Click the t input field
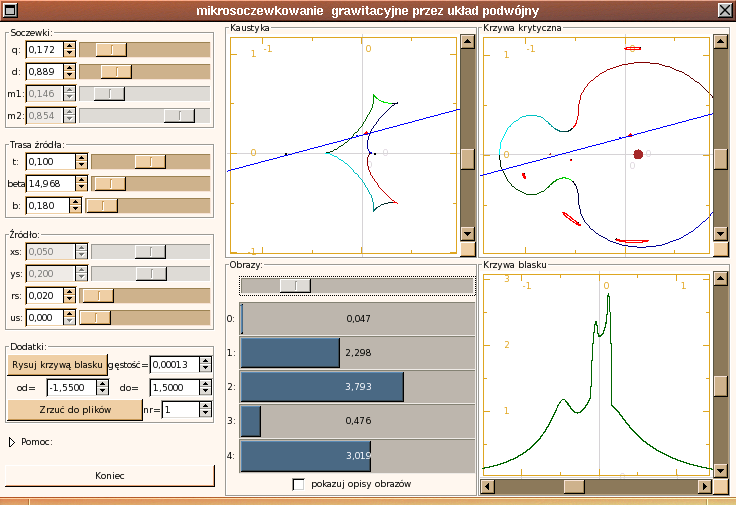736x505 pixels. click(x=51, y=161)
